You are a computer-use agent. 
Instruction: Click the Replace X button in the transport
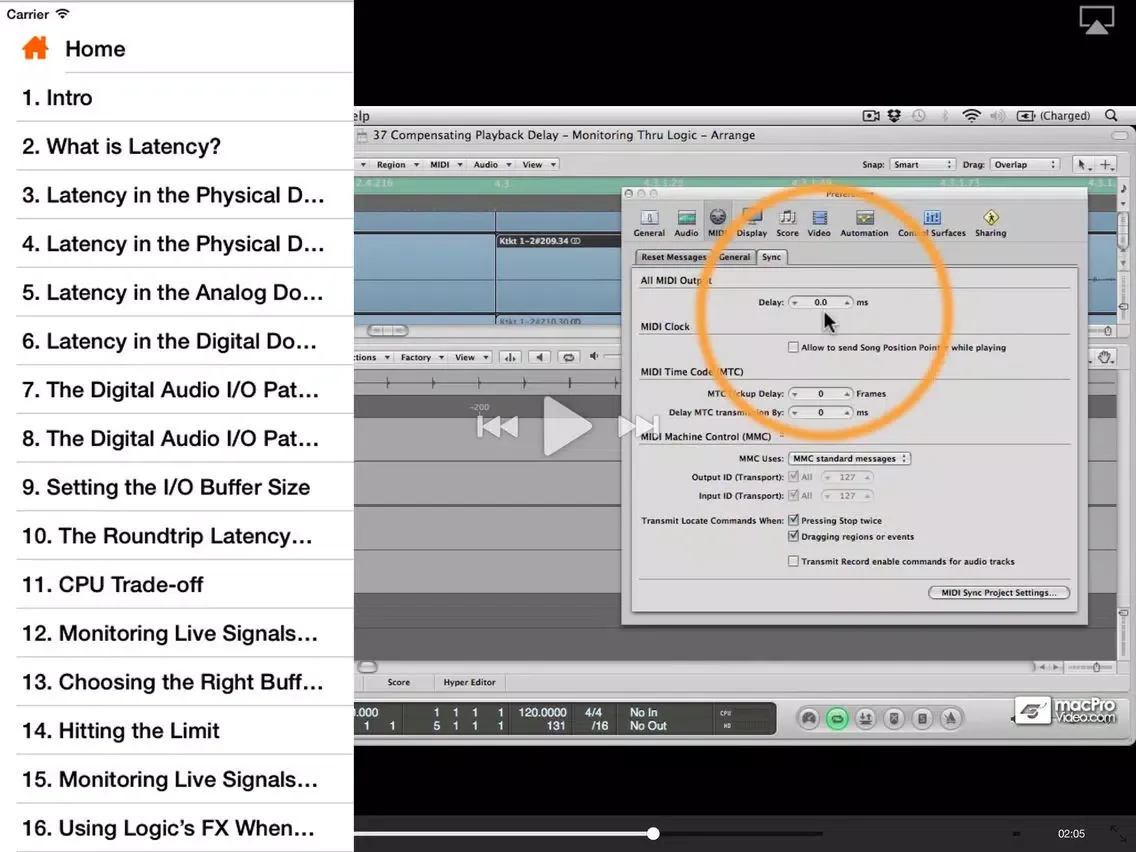point(893,719)
